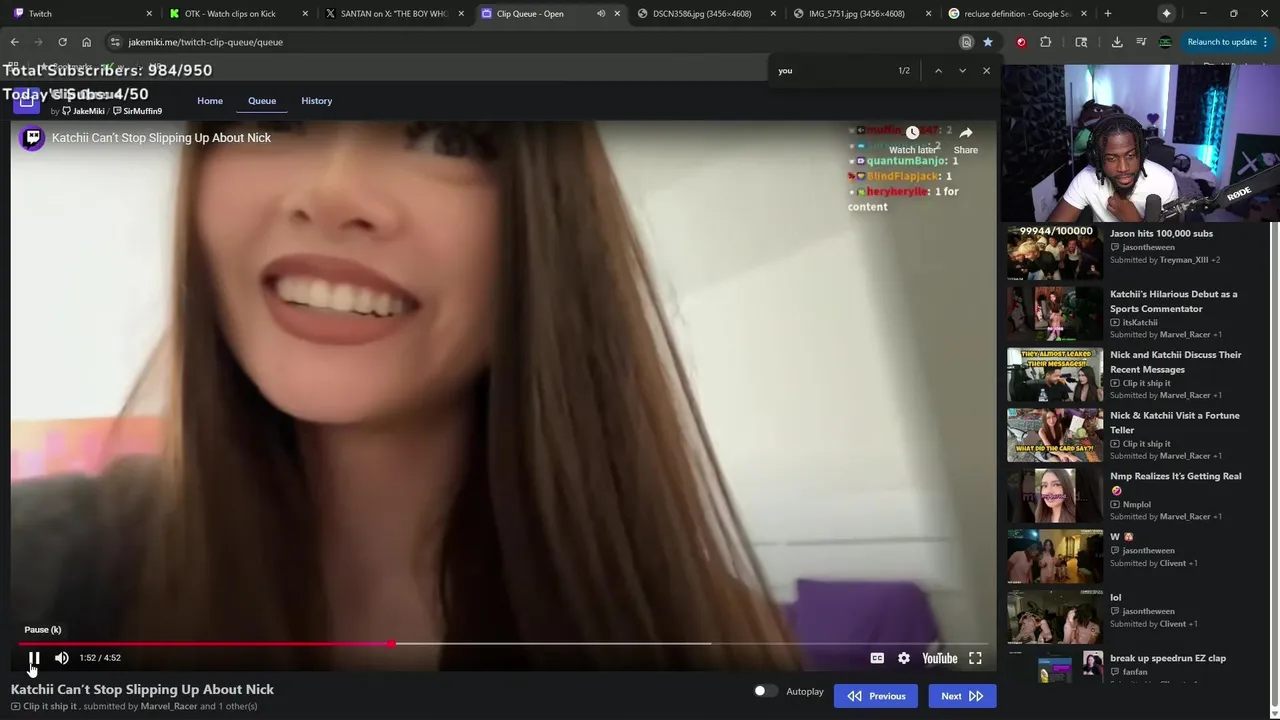Viewport: 1280px width, 720px height.
Task: Mute the Clip Queue tab audio icon
Action: [601, 14]
